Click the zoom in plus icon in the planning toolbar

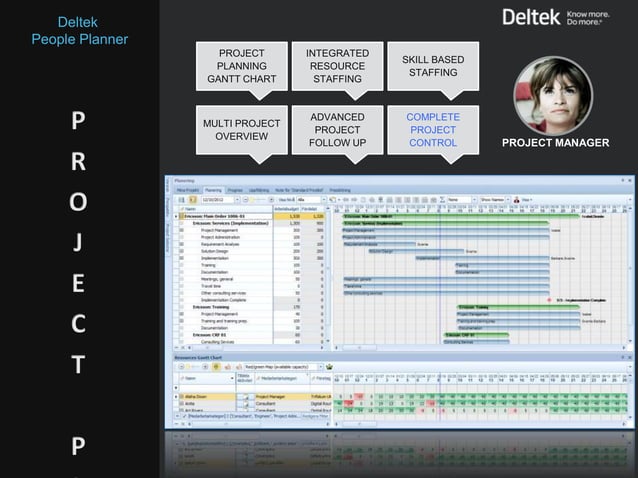pos(271,200)
